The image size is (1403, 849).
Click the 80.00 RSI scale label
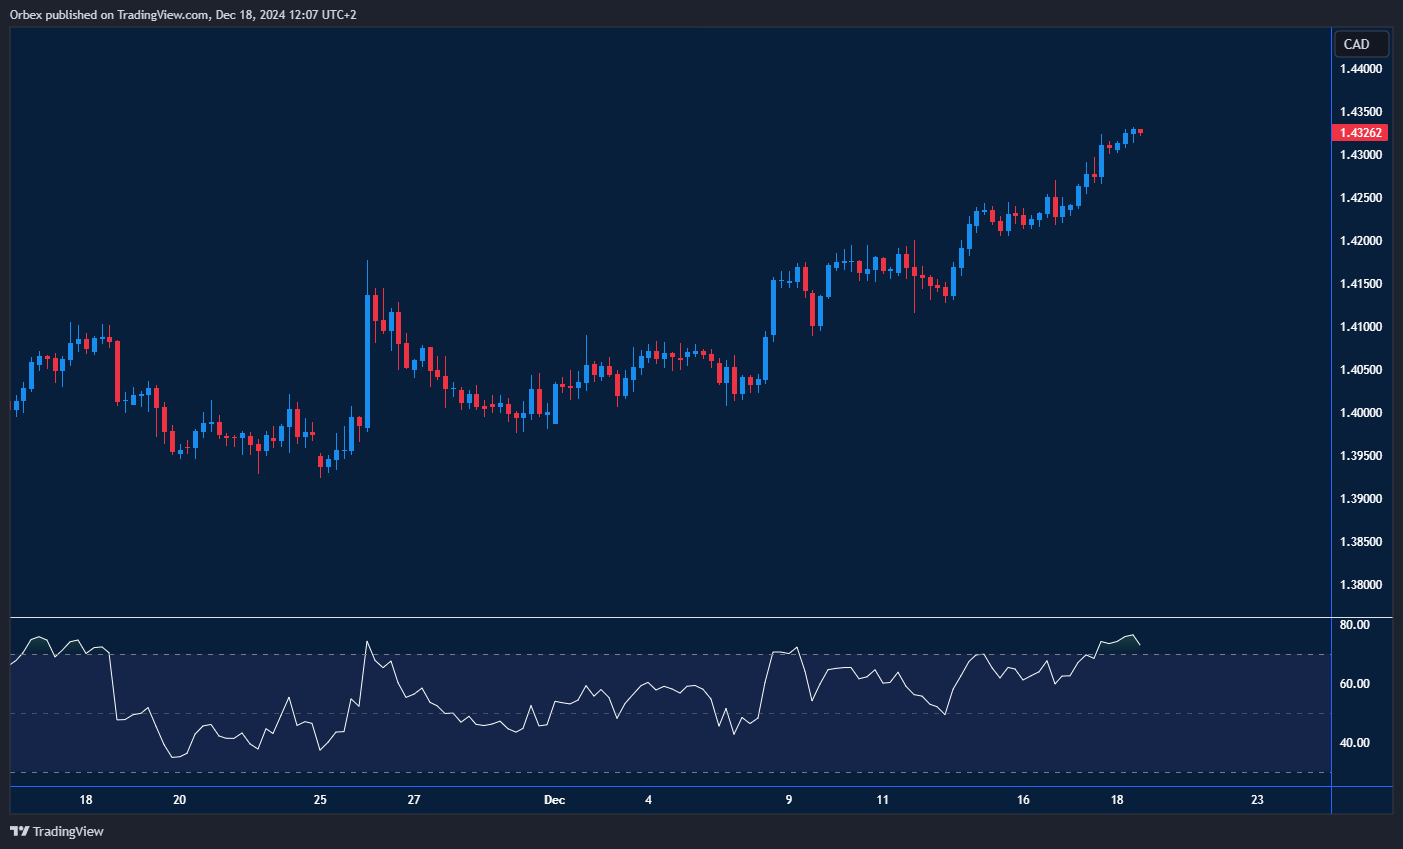click(x=1354, y=625)
